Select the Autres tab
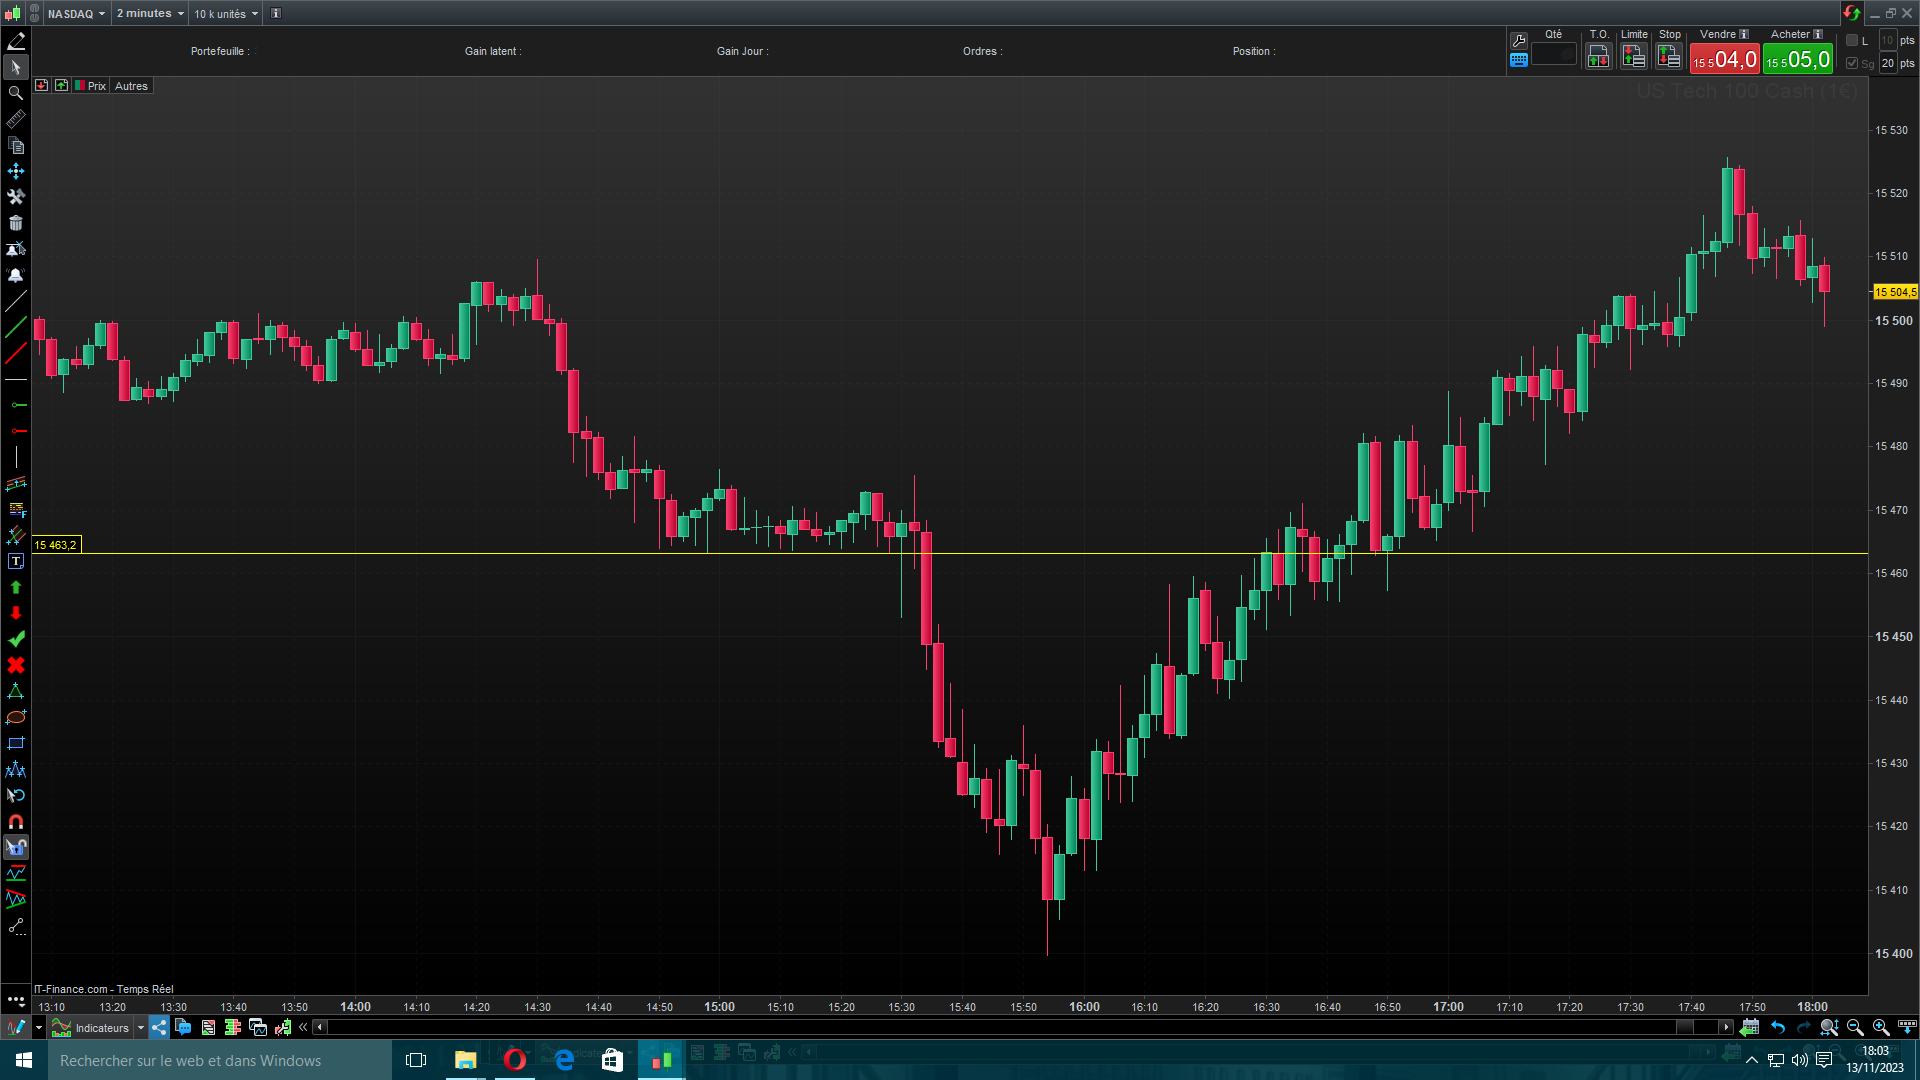This screenshot has width=1920, height=1080. click(x=131, y=86)
